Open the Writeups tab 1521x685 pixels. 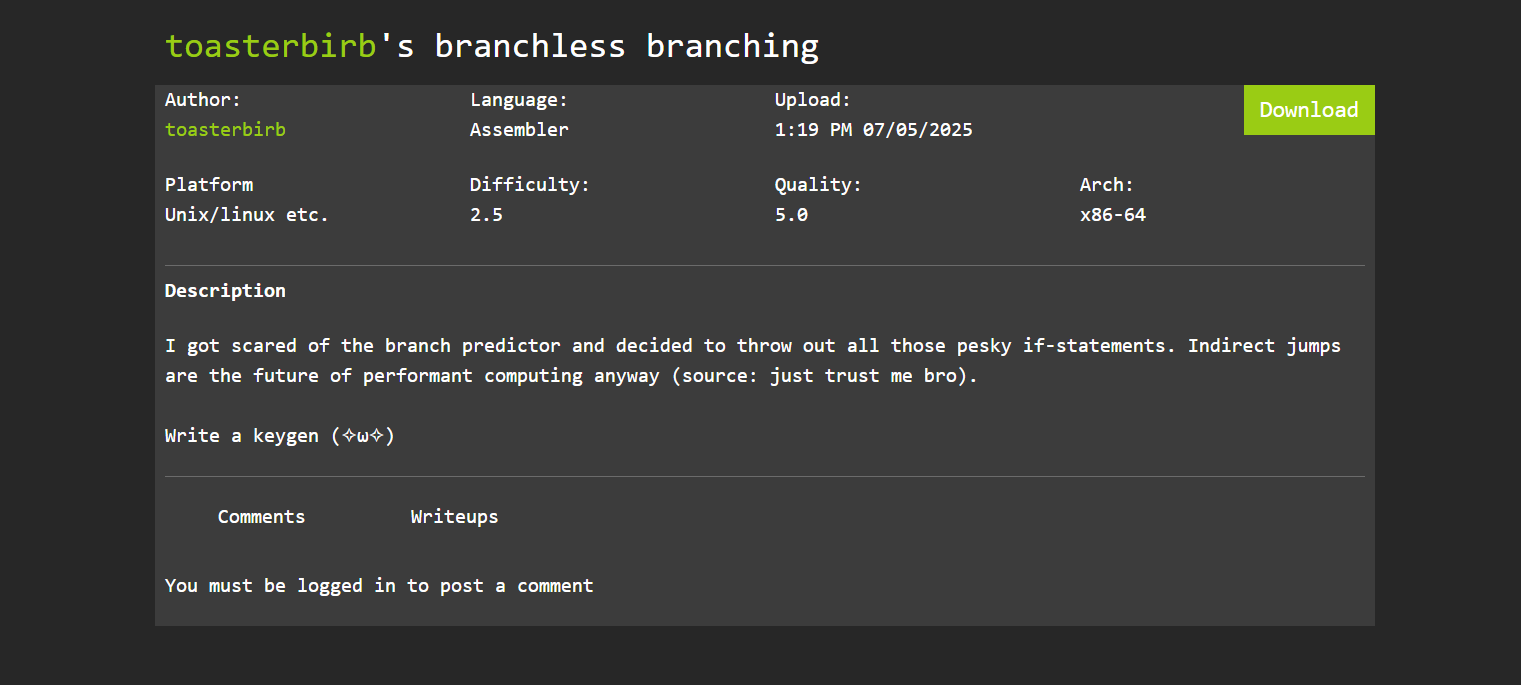[454, 517]
